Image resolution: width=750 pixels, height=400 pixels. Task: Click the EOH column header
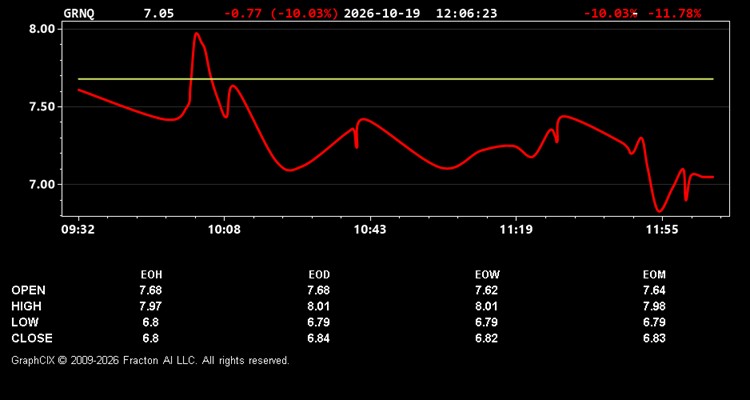pyautogui.click(x=151, y=275)
